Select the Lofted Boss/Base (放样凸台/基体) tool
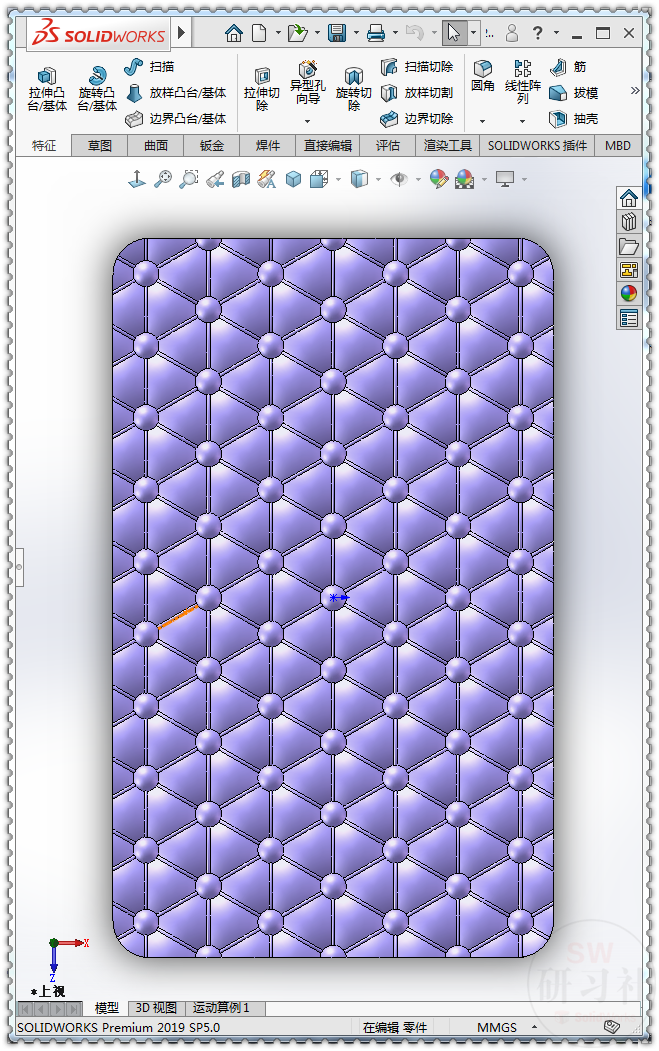The image size is (659, 1051). pyautogui.click(x=177, y=92)
